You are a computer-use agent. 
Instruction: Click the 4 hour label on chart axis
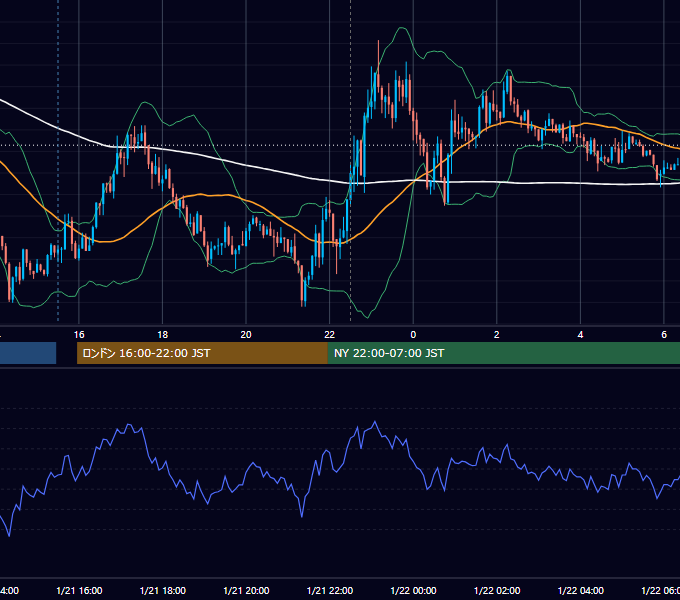pyautogui.click(x=580, y=335)
